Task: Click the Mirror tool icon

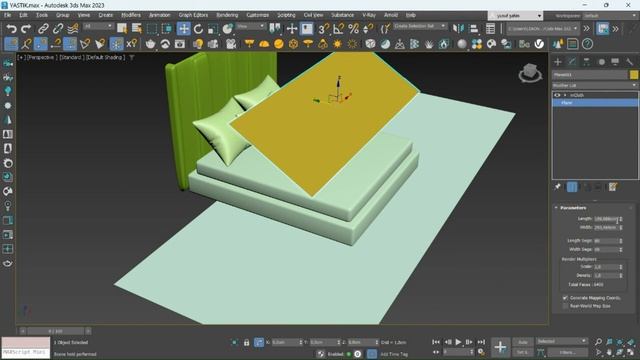Action: pyautogui.click(x=458, y=29)
